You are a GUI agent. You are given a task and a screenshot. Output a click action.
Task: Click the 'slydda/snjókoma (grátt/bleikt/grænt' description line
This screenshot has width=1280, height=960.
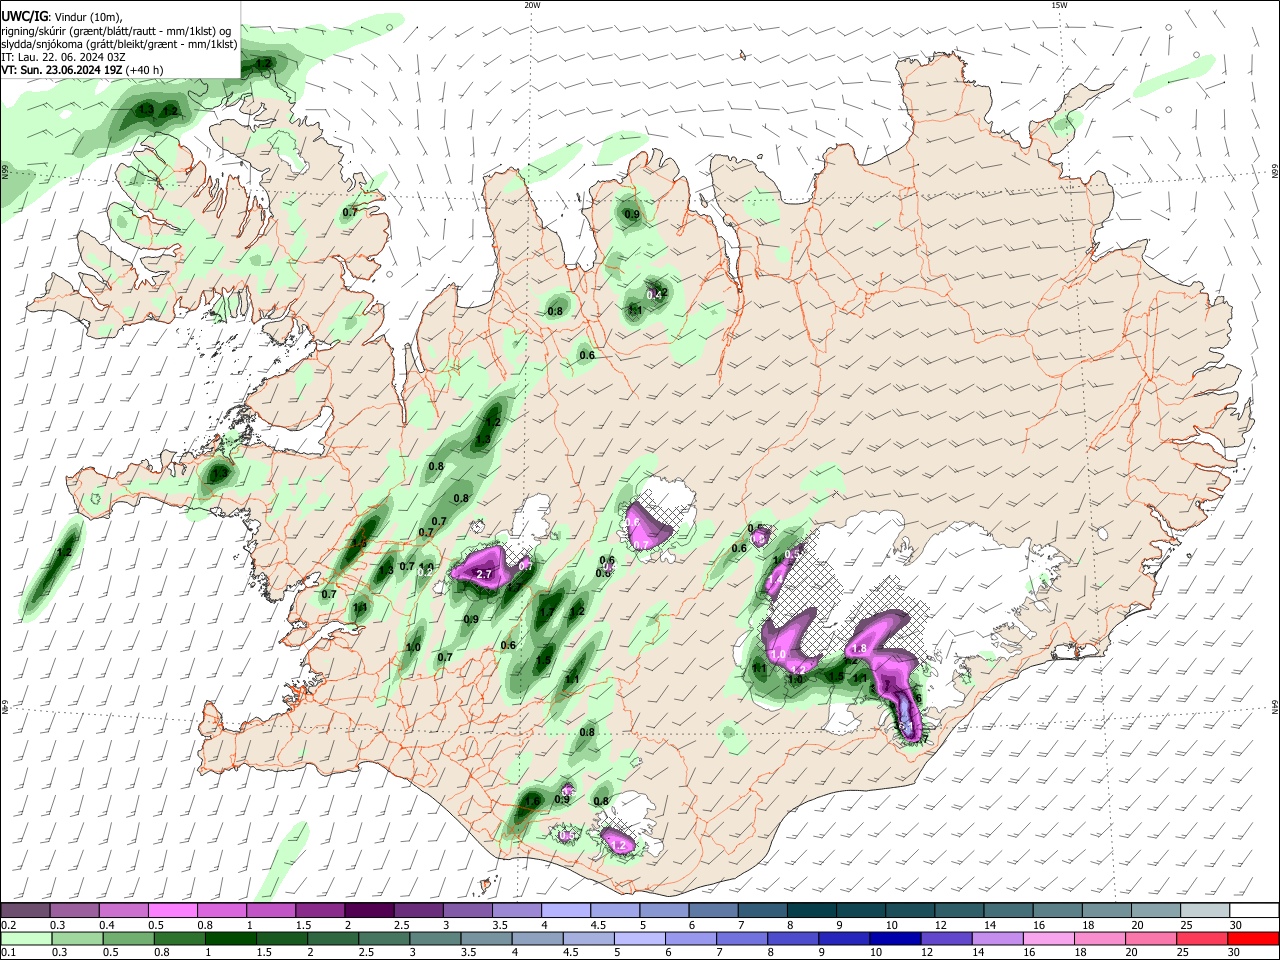(x=119, y=44)
